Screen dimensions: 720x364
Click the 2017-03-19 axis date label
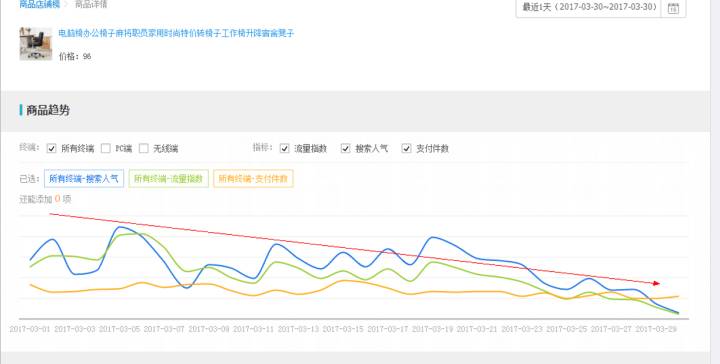pos(433,329)
